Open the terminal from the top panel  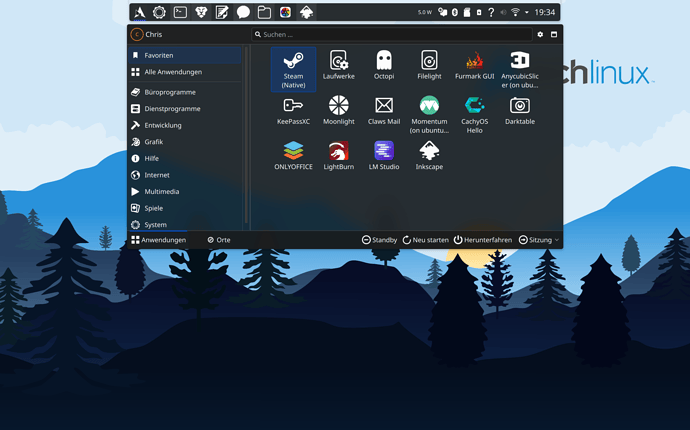[x=180, y=13]
